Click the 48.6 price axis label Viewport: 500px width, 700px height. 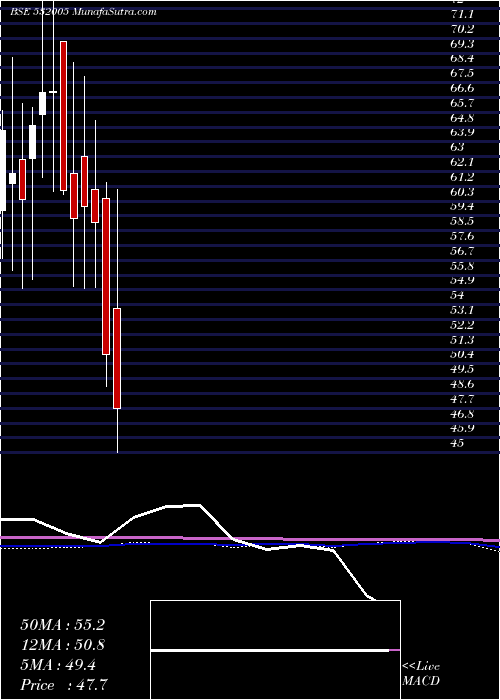[x=462, y=383]
